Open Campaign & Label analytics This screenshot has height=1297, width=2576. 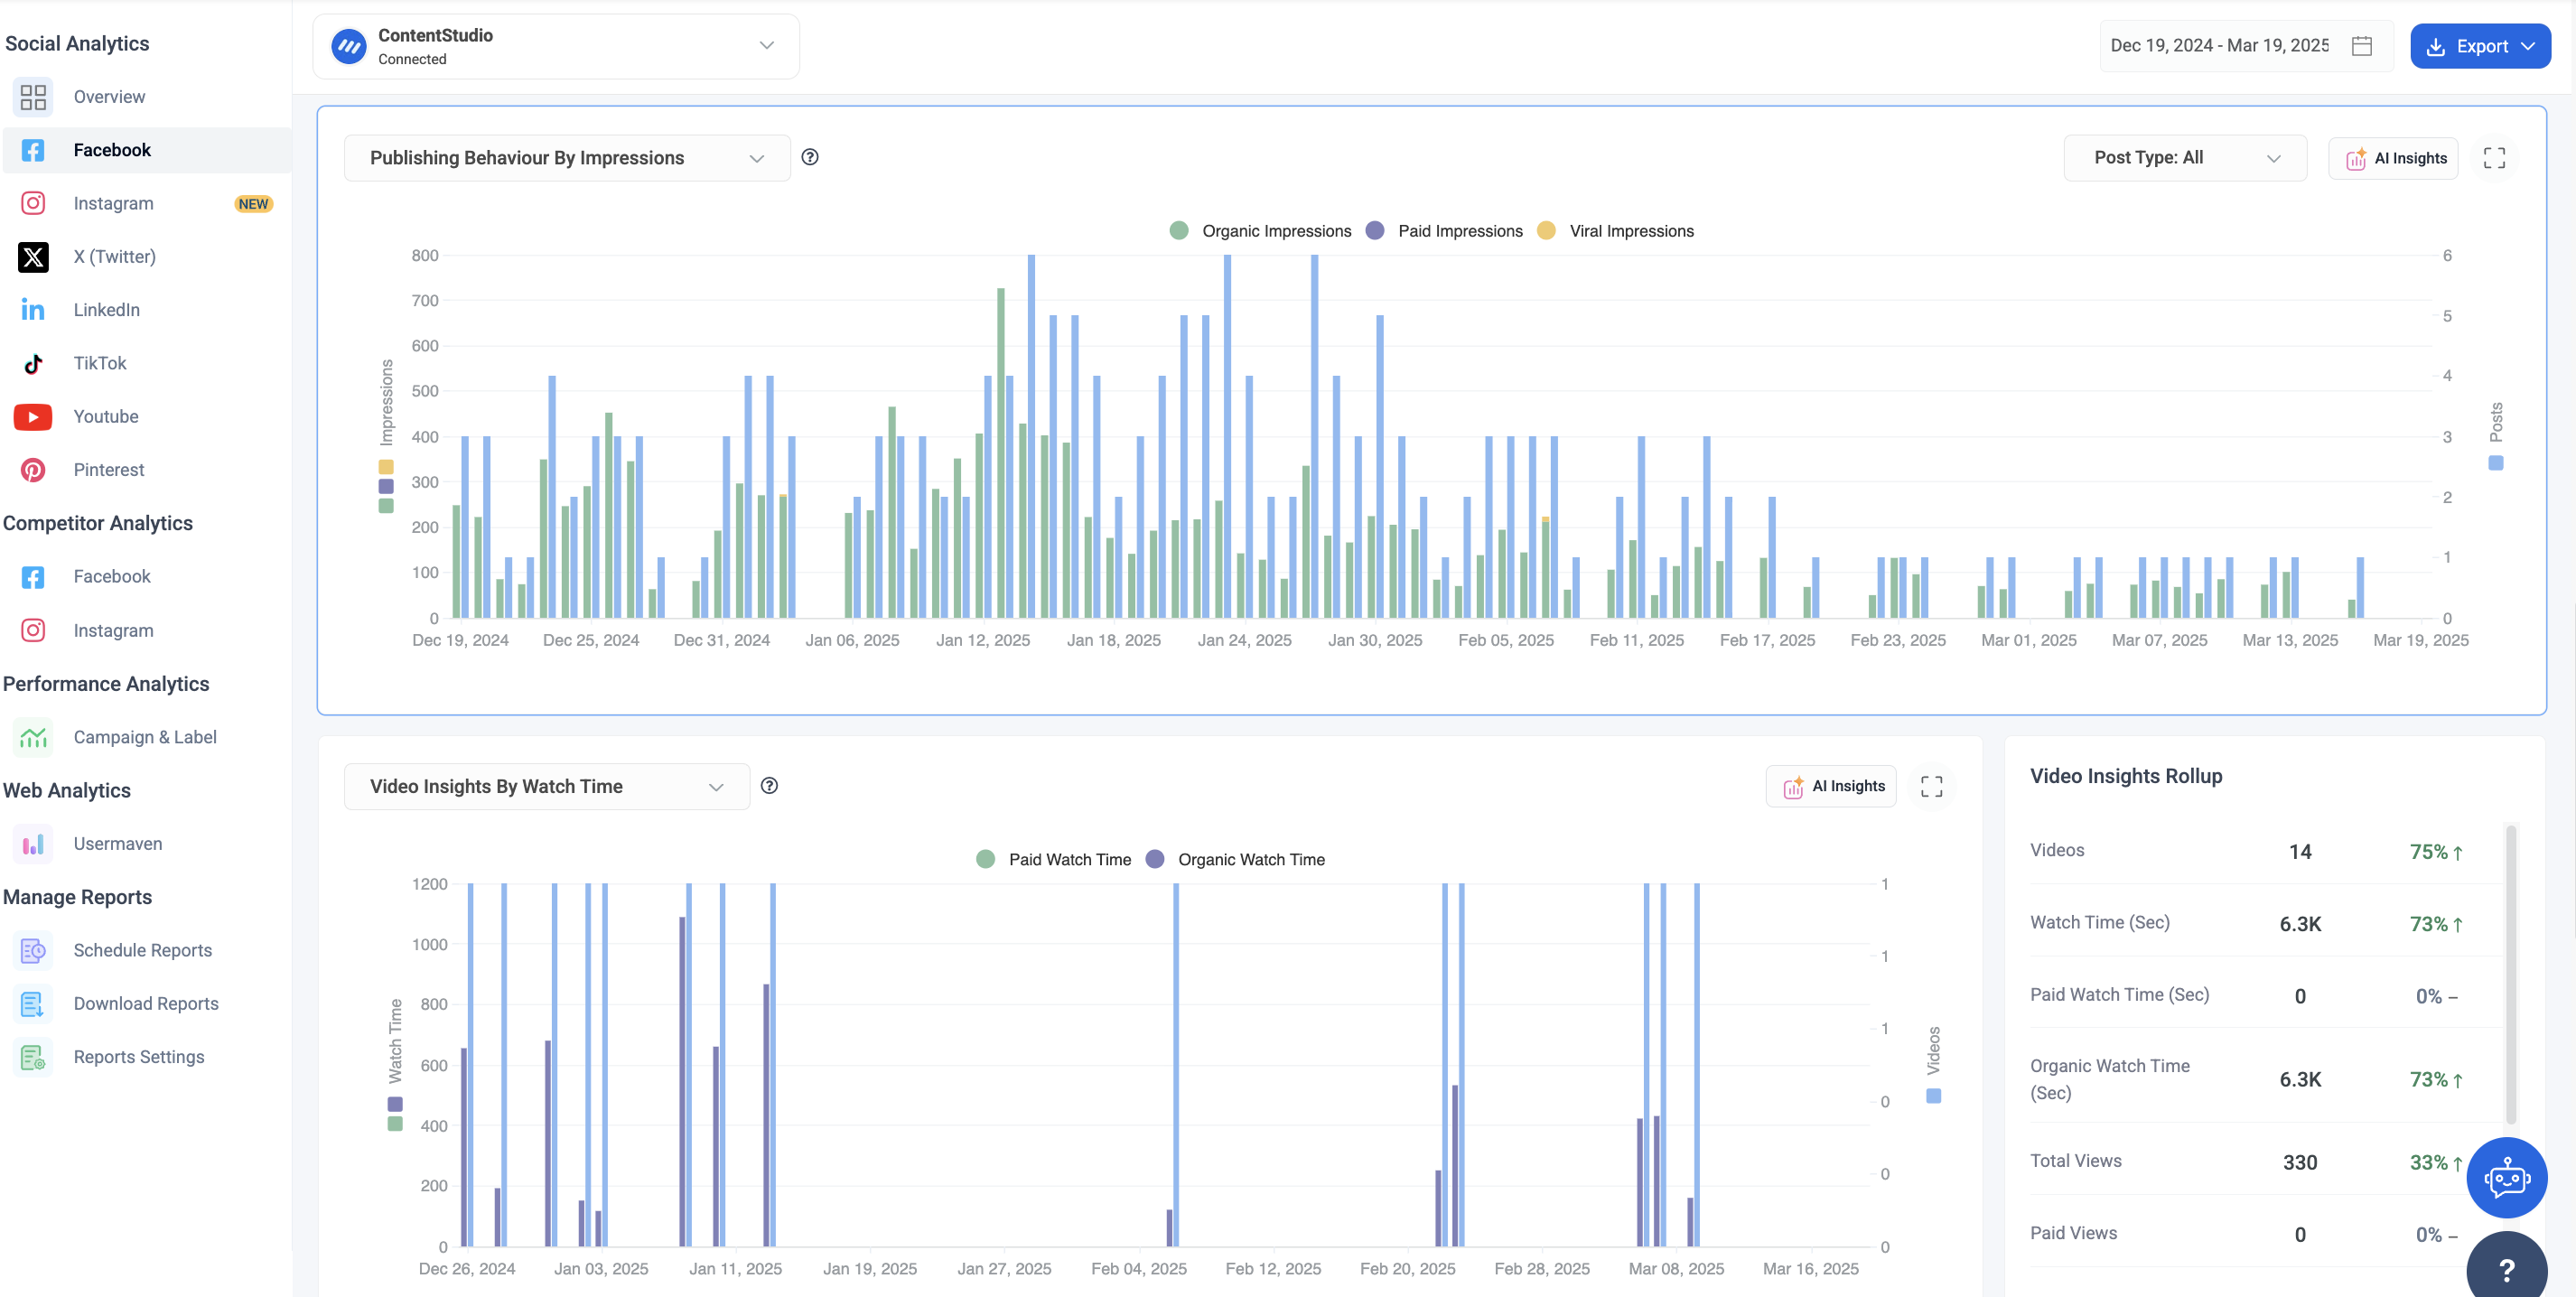click(x=146, y=737)
